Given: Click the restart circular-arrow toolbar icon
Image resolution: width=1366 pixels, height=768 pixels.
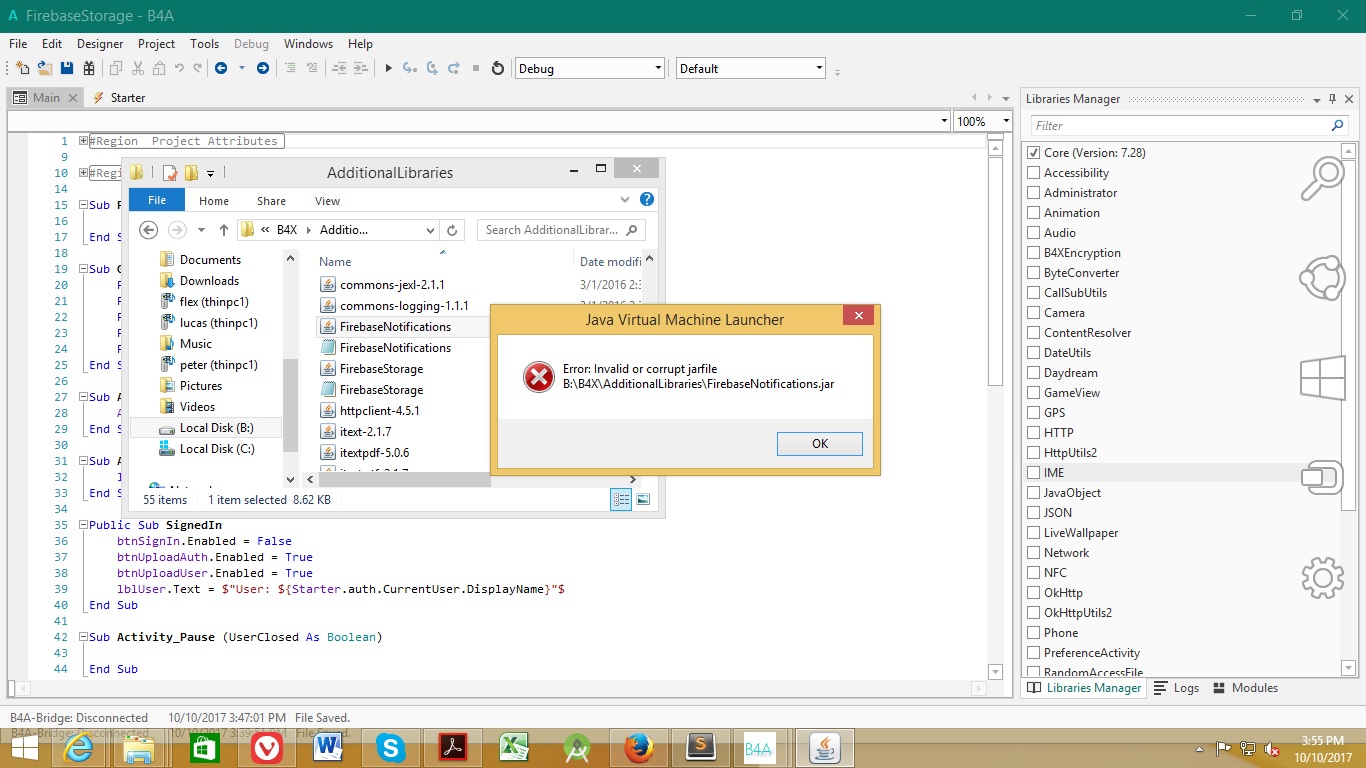Looking at the screenshot, I should (498, 68).
